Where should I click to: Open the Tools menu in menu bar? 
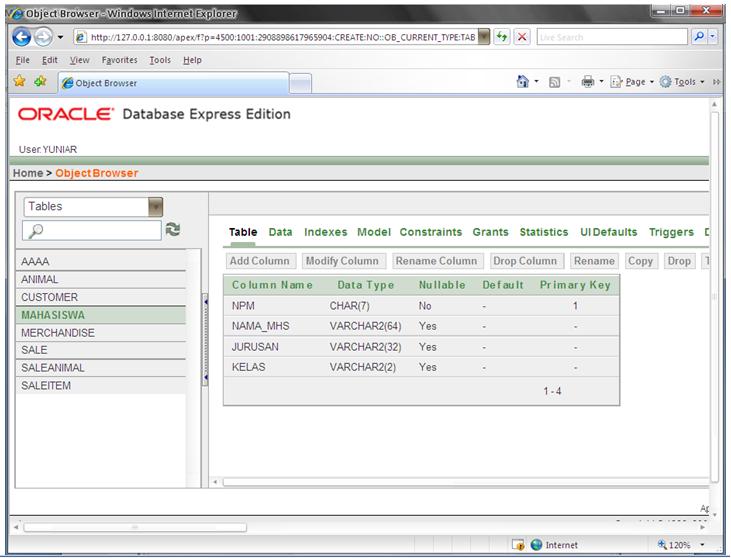160,60
